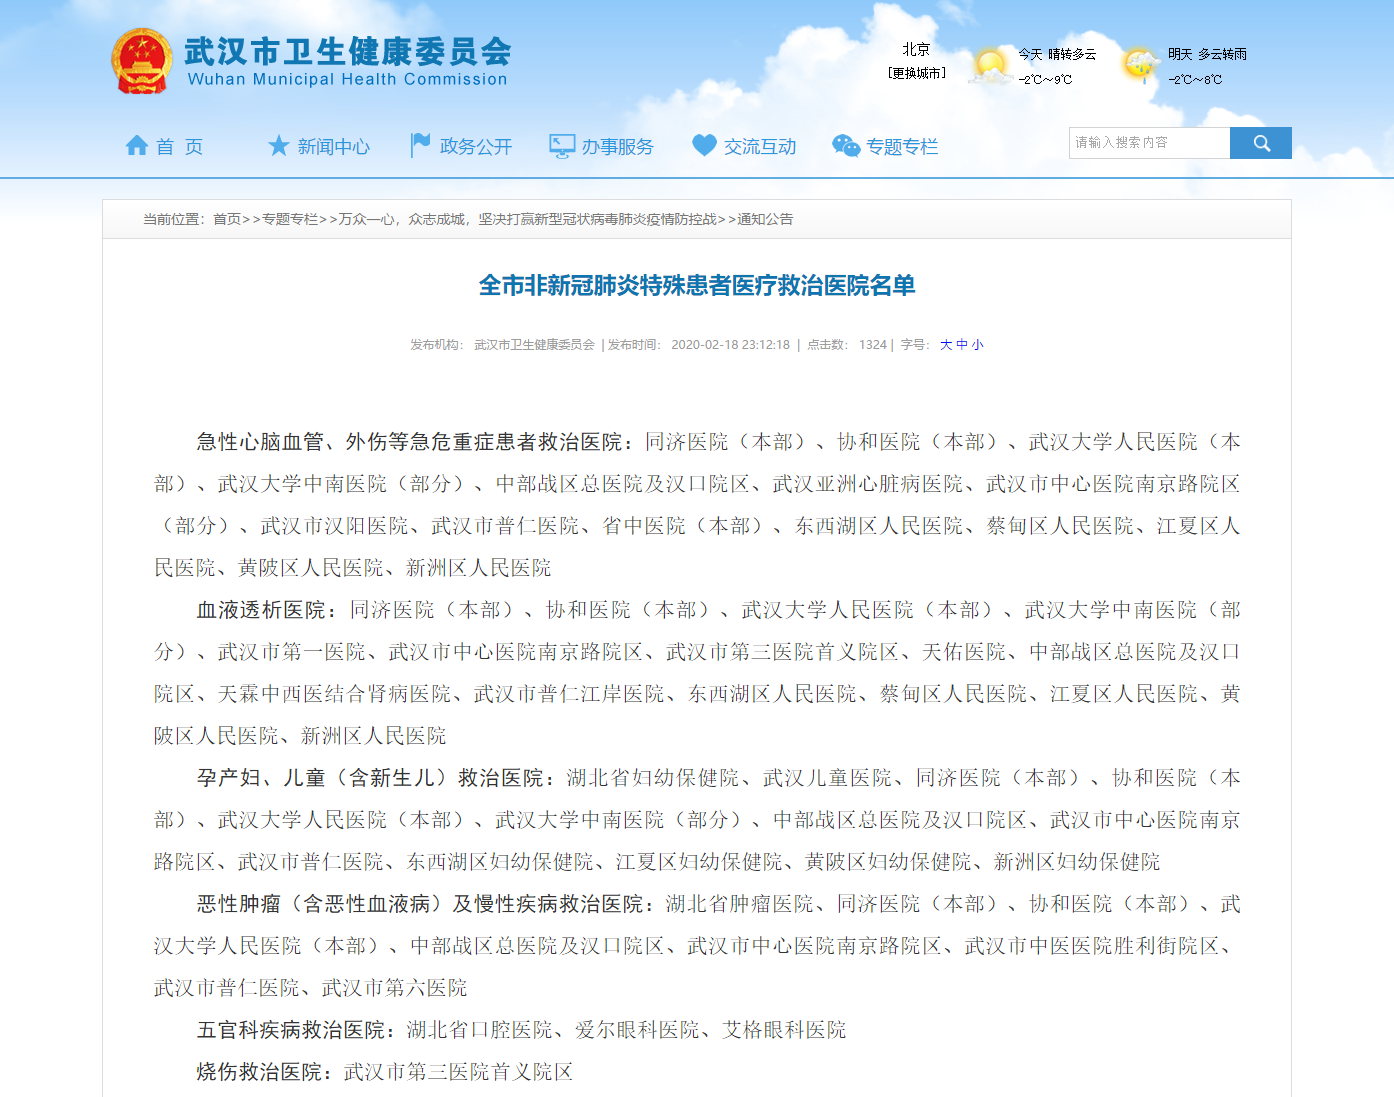Click today's sunny weather icon
1394x1097 pixels.
(989, 66)
